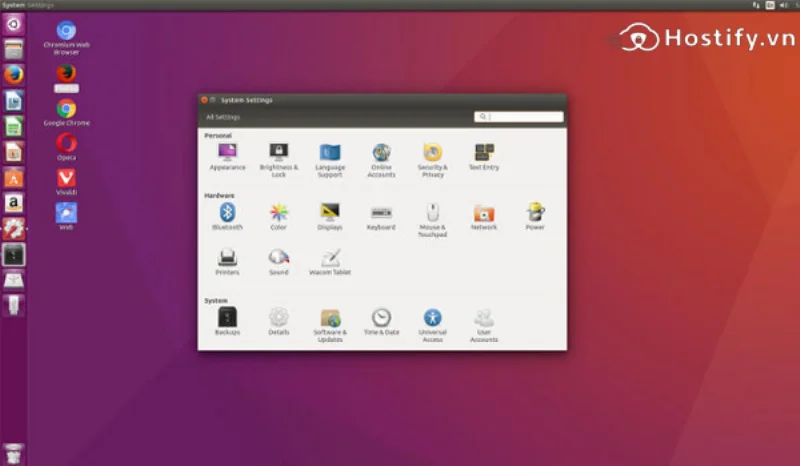Open the sound indicator in top panel
800x466 pixels.
pos(783,5)
